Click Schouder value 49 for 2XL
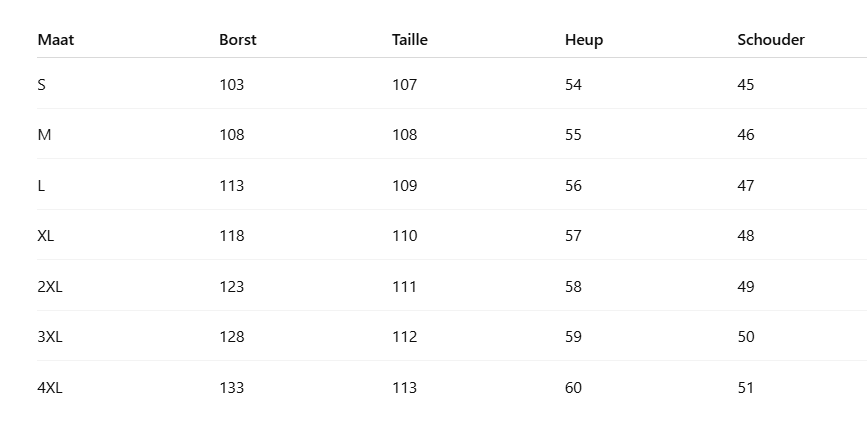 (746, 287)
